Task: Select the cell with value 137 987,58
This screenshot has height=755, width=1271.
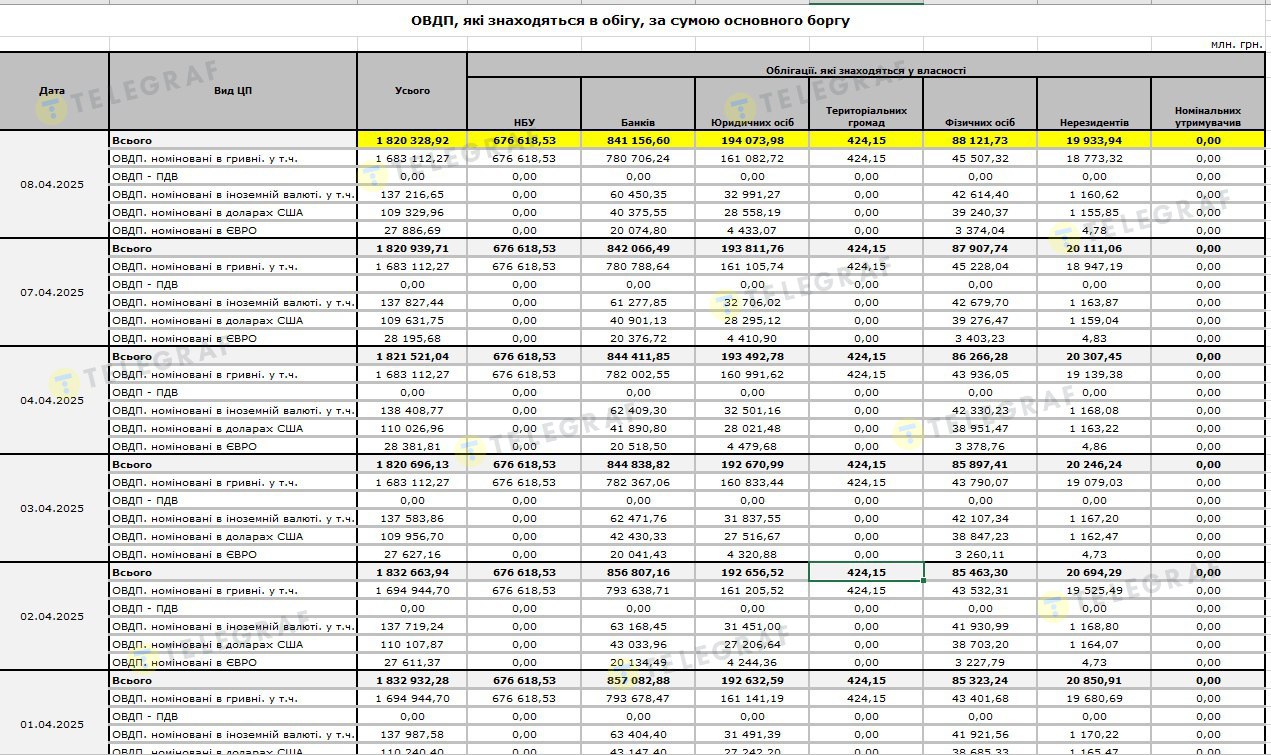Action: [412, 734]
